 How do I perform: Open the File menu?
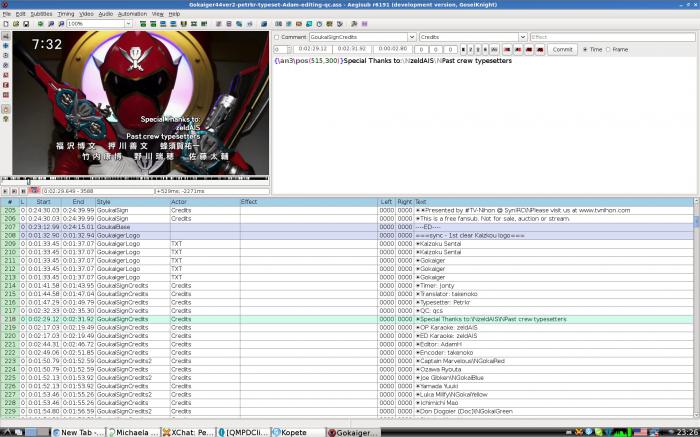click(x=6, y=14)
